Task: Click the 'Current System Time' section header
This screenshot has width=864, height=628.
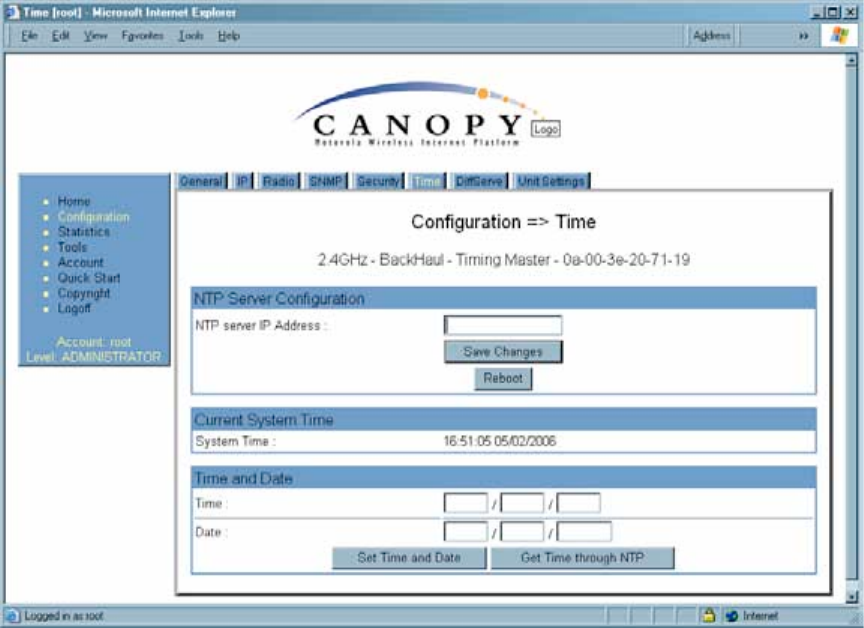Action: 503,420
